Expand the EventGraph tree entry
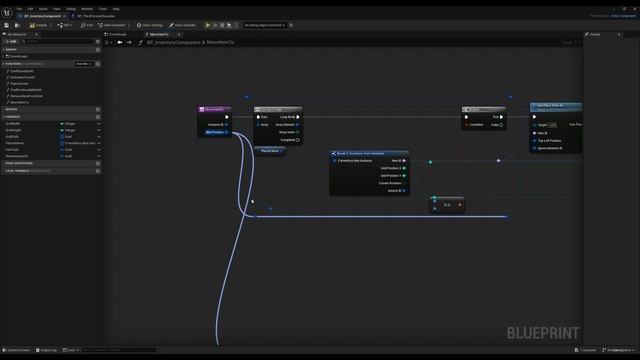Image resolution: width=640 pixels, height=360 pixels. (4, 56)
